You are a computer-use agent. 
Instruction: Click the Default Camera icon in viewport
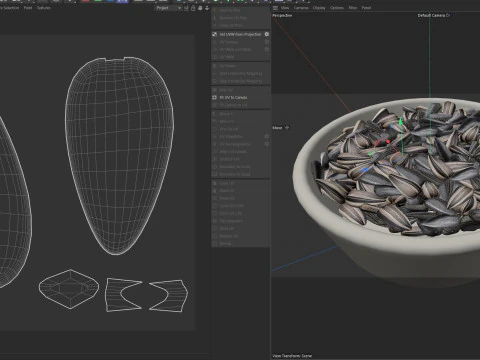(448, 15)
